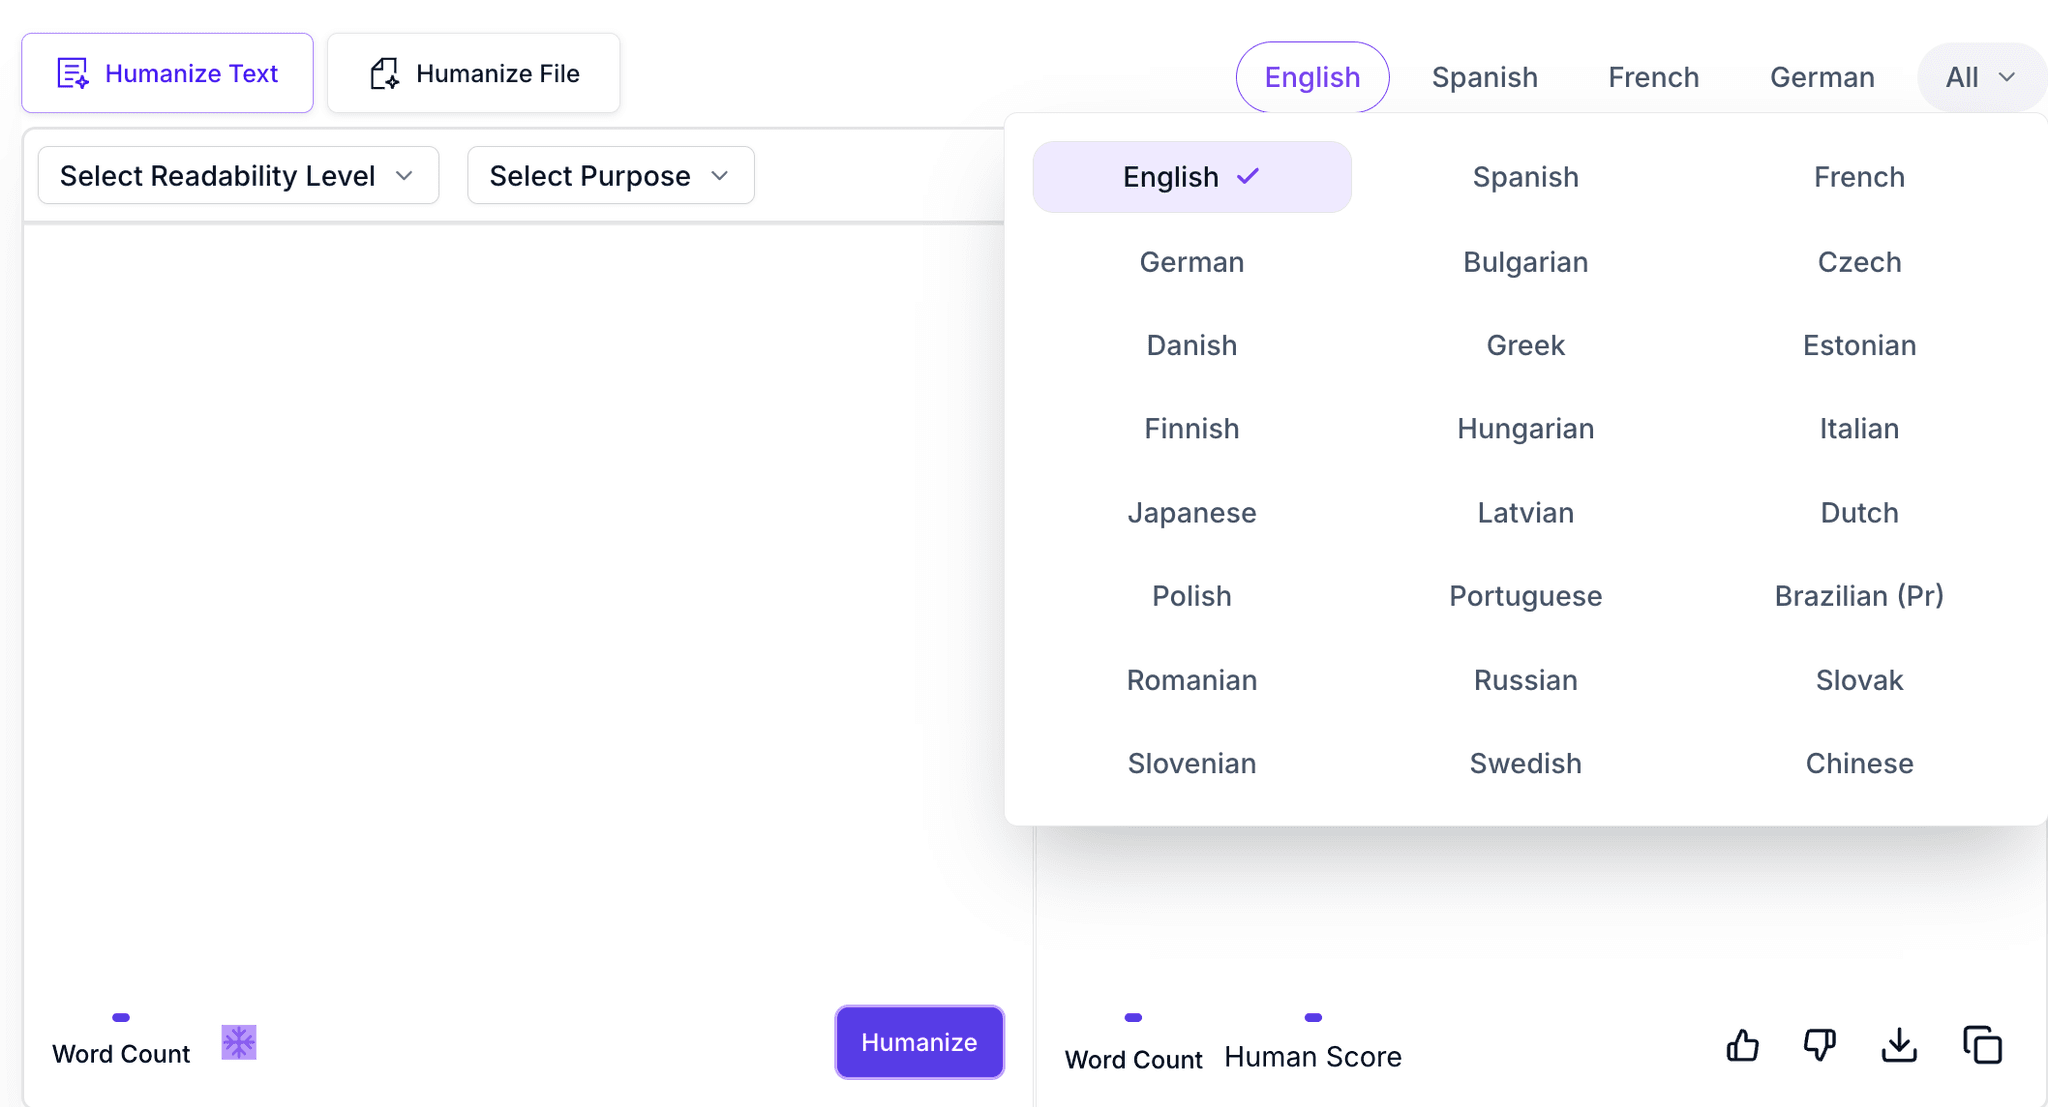Click the checkmark beside English
Viewport: 2048px width, 1107px height.
tap(1248, 177)
